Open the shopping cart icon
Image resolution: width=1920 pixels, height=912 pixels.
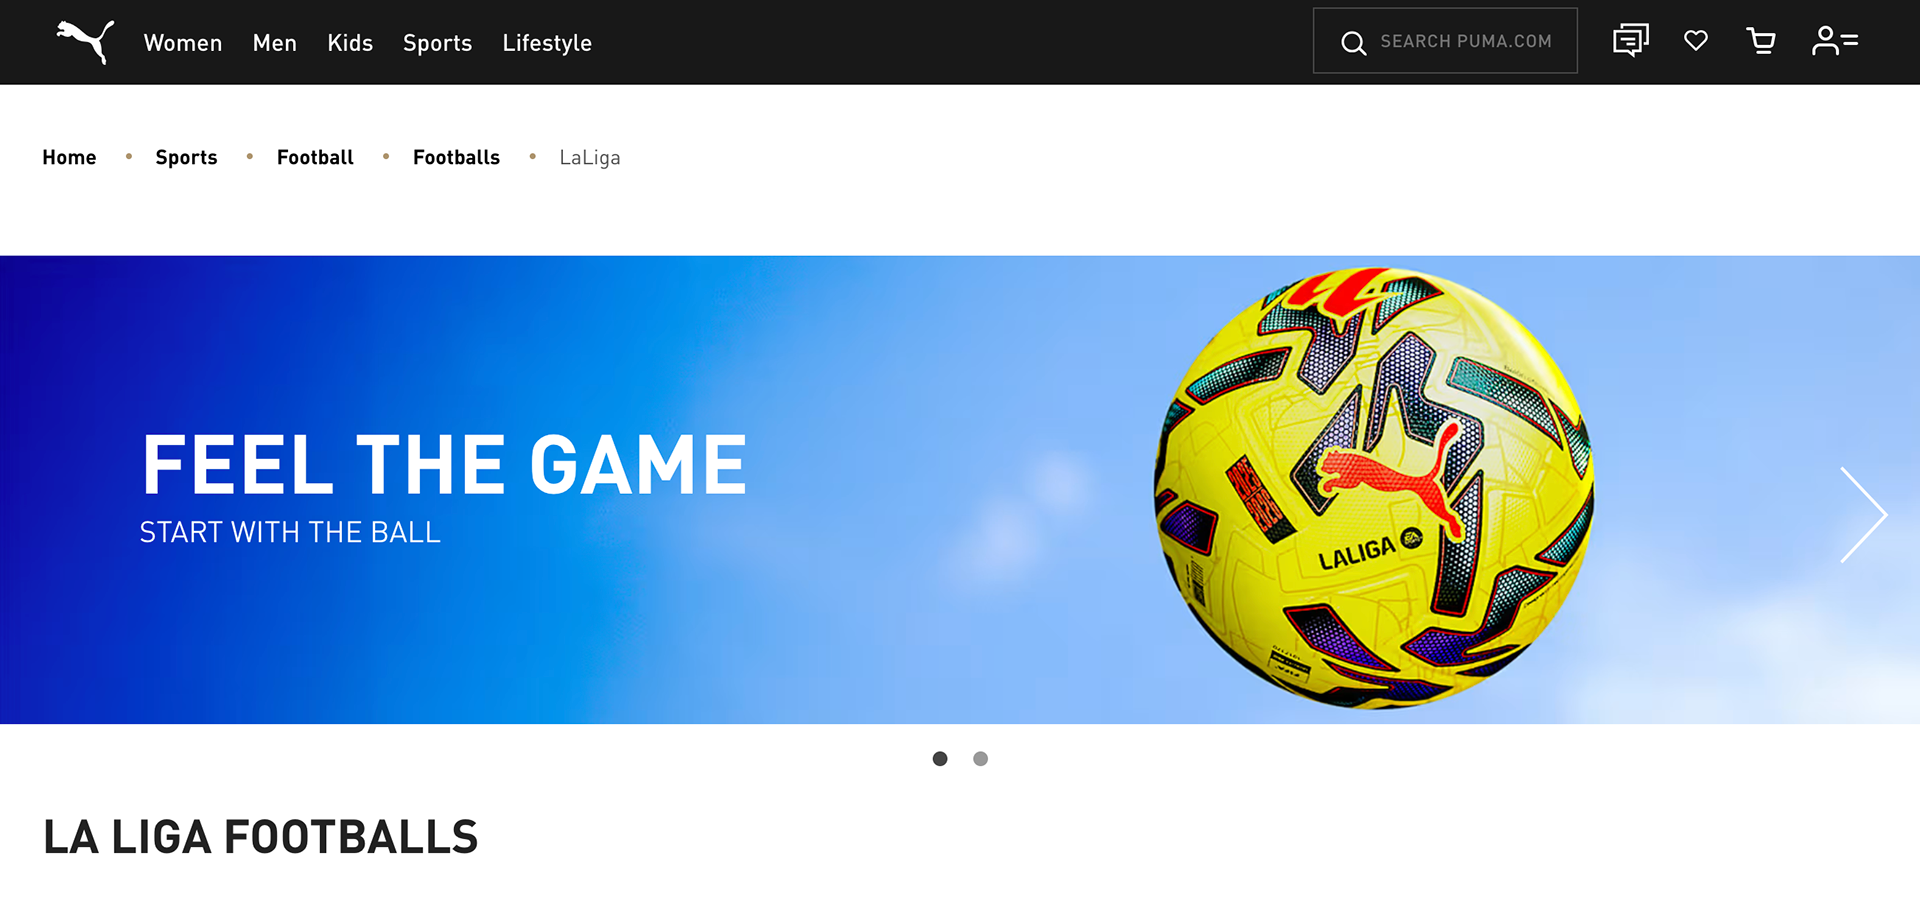pos(1761,41)
